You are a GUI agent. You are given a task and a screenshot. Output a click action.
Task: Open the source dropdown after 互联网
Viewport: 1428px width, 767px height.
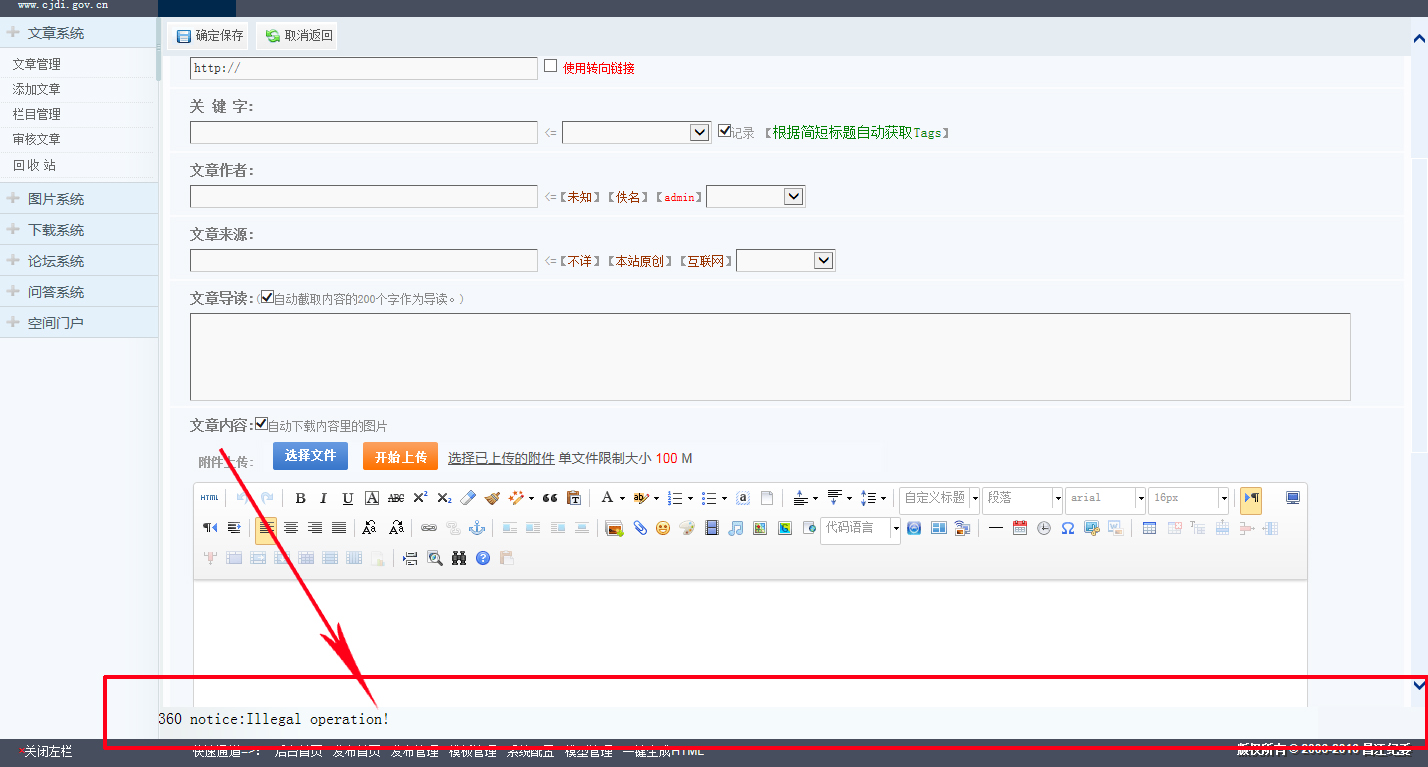[785, 260]
